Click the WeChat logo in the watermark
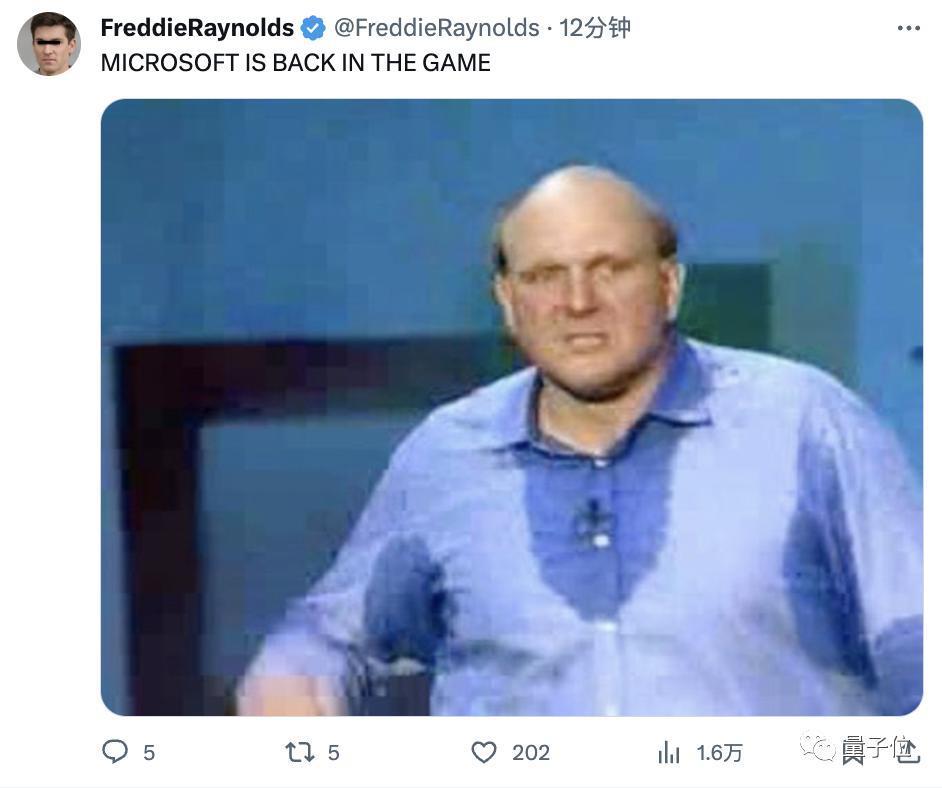The image size is (942, 788). 821,748
